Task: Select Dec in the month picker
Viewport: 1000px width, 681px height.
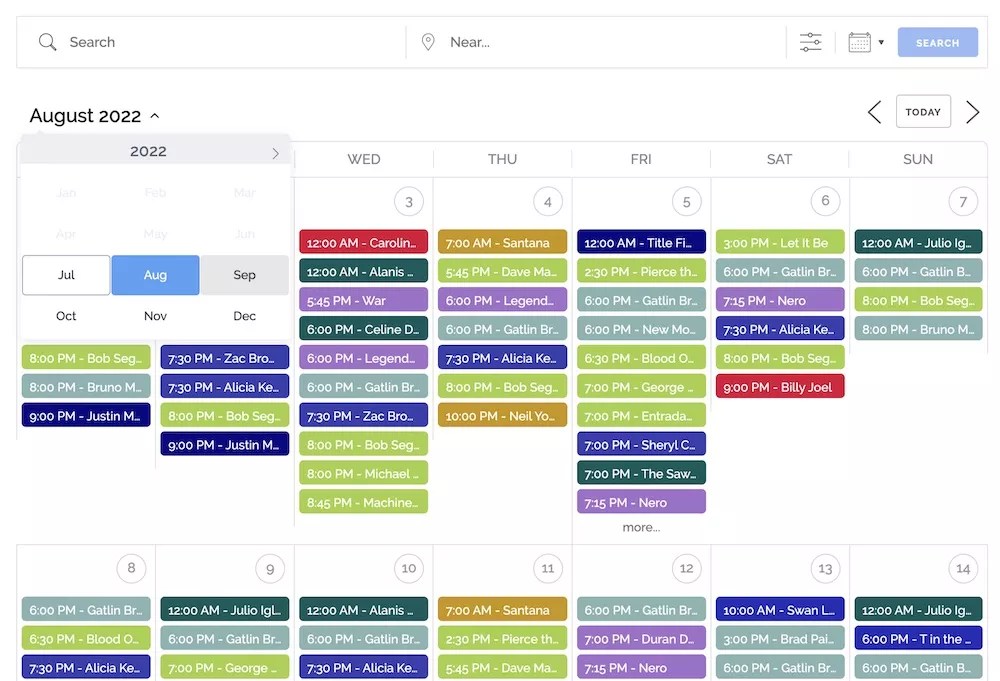Action: coord(244,315)
